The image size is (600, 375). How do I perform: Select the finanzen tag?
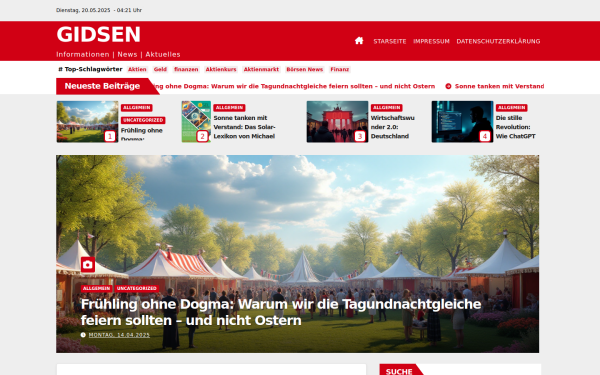pos(186,69)
